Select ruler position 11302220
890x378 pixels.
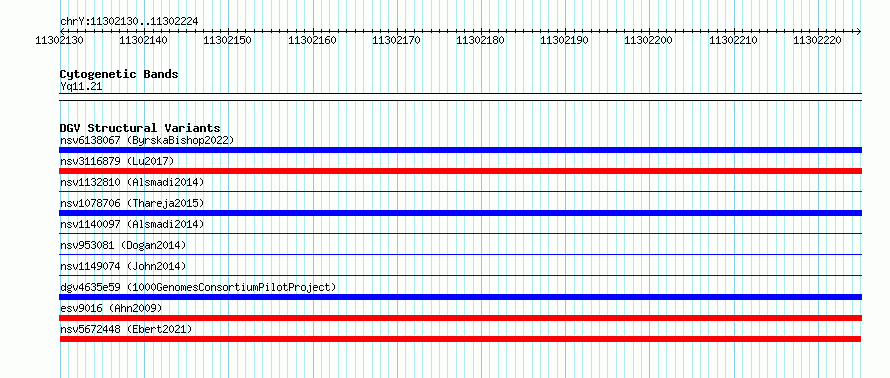pyautogui.click(x=817, y=40)
